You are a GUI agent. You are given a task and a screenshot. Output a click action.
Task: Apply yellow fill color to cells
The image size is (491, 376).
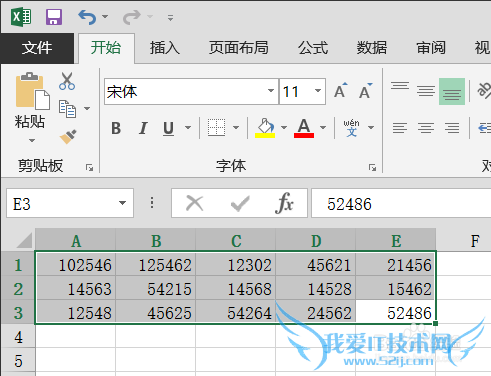(x=265, y=128)
